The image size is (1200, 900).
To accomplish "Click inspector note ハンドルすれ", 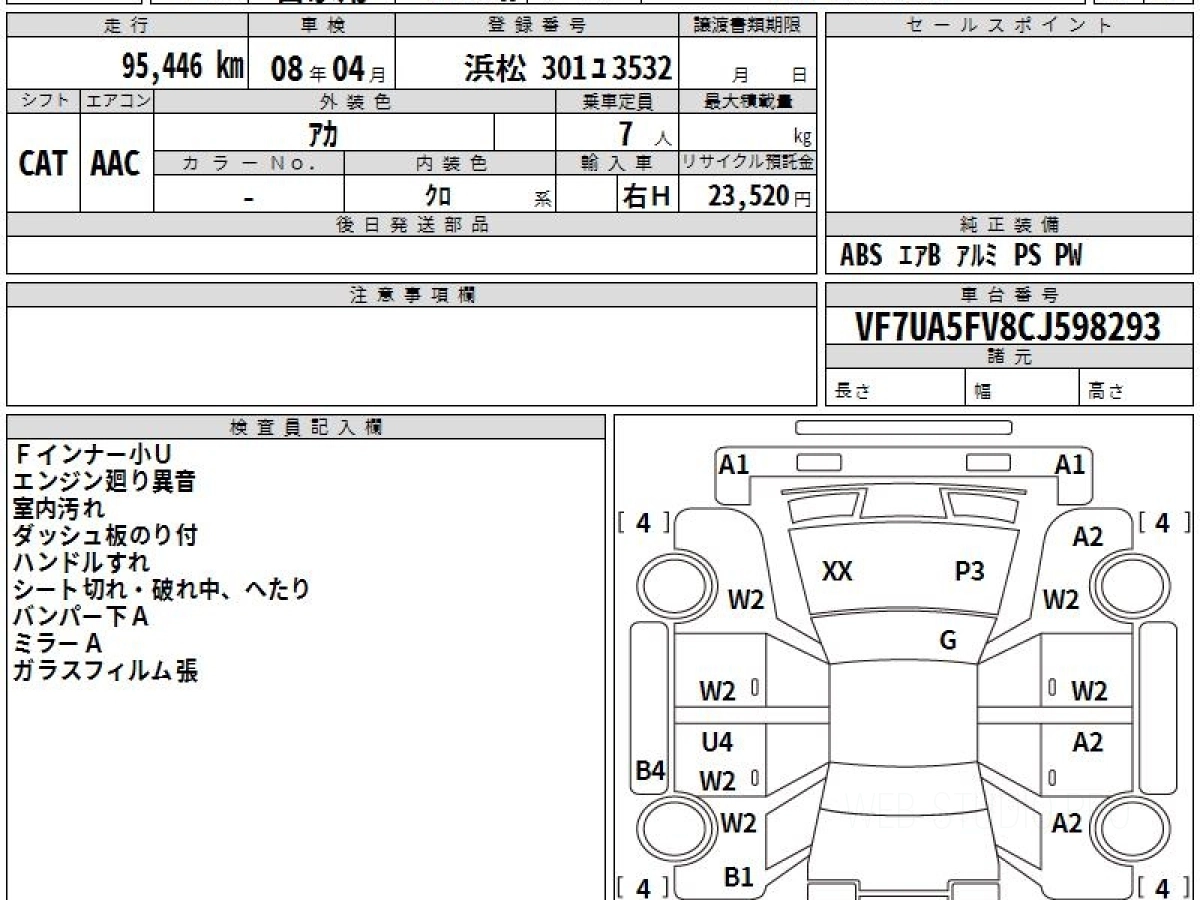I will click(81, 563).
